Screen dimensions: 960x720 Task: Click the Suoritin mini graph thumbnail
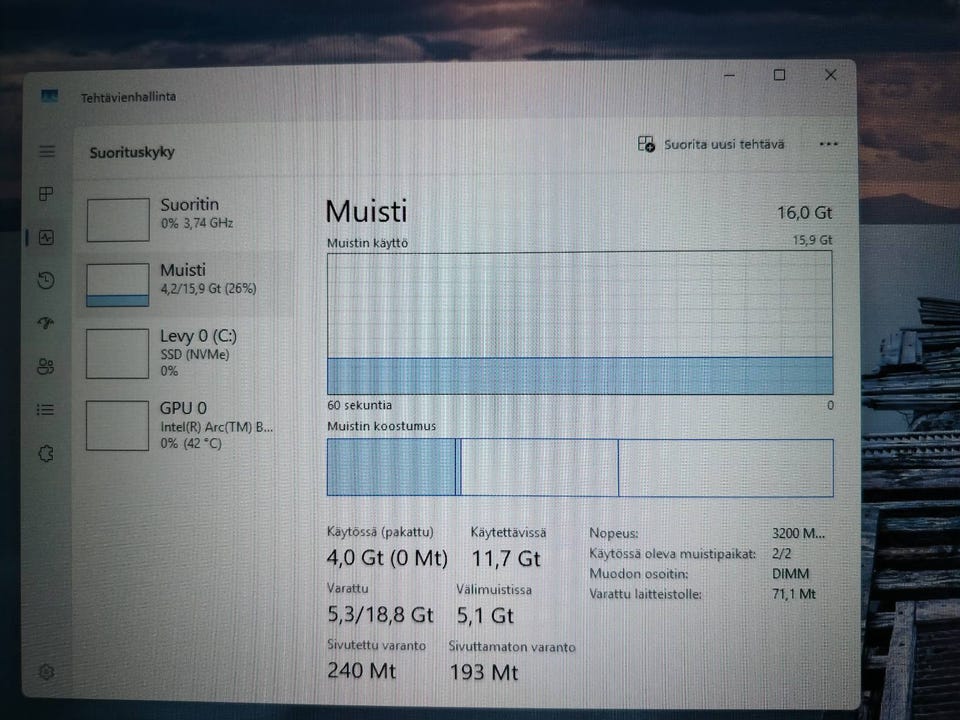point(118,219)
